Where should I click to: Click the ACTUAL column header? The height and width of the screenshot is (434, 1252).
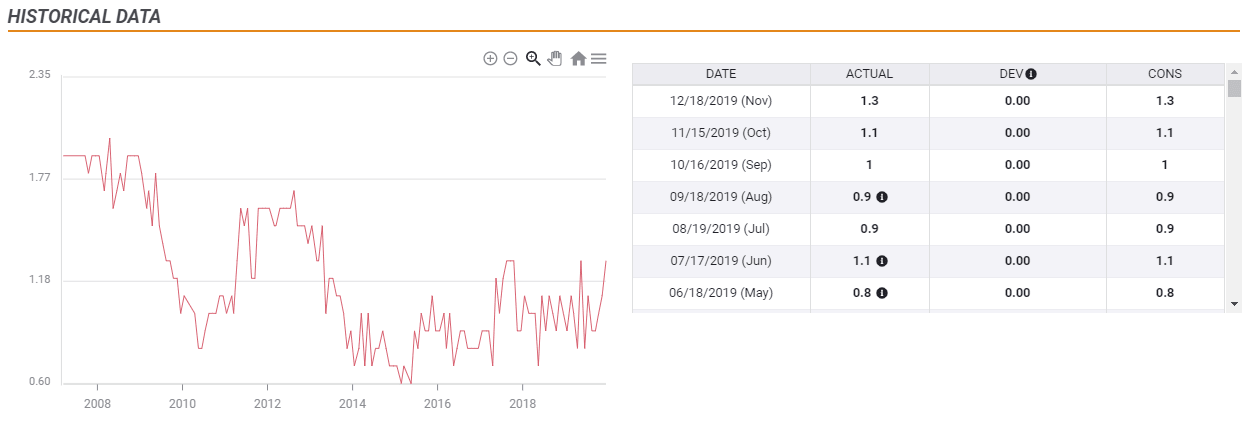click(x=869, y=74)
